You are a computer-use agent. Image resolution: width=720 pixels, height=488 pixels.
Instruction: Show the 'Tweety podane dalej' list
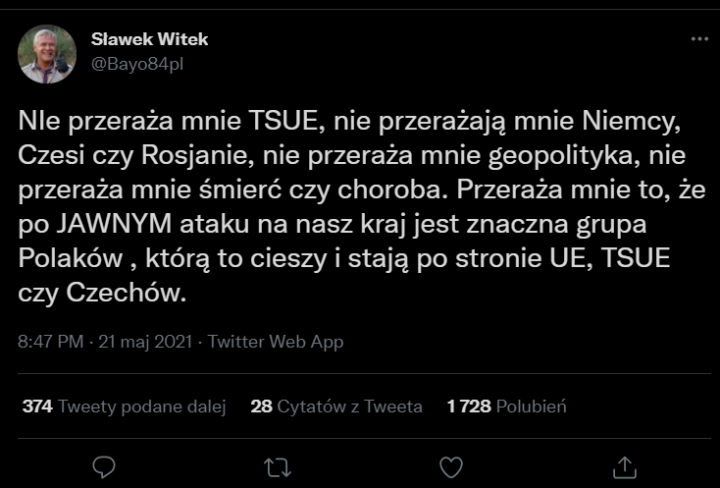tap(142, 407)
